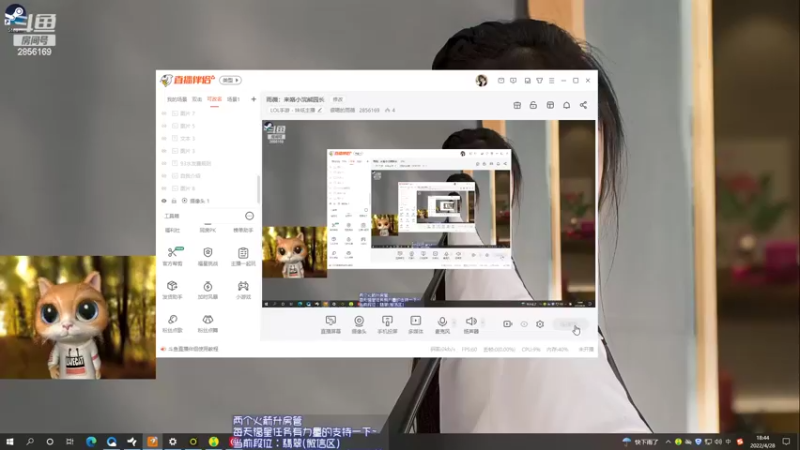This screenshot has width=800, height=450.
Task: Toggle visibility of layer 图片 7
Action: [164, 113]
